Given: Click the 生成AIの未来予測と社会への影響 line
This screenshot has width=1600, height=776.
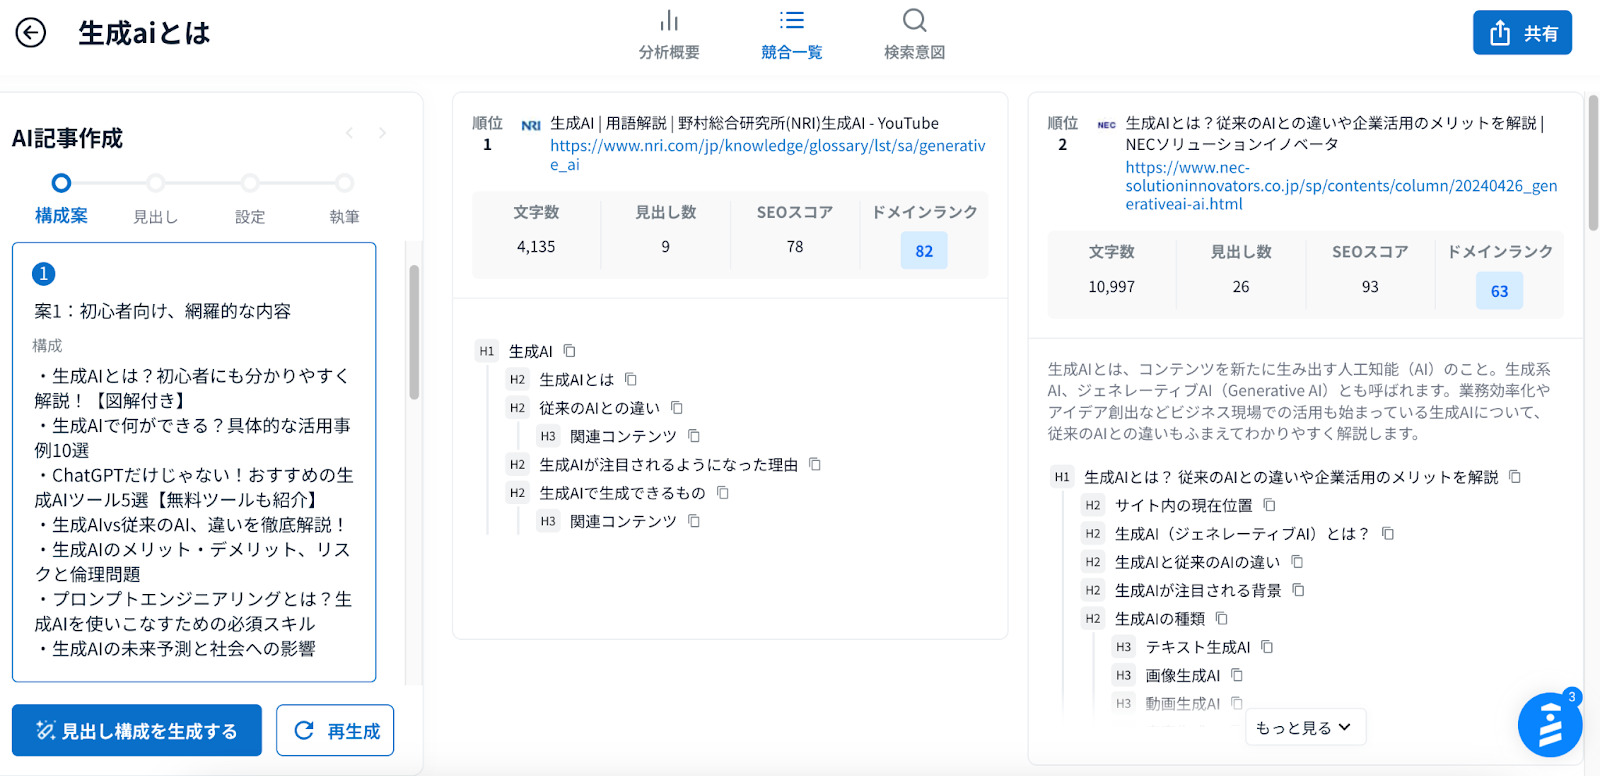Looking at the screenshot, I should pos(177,649).
